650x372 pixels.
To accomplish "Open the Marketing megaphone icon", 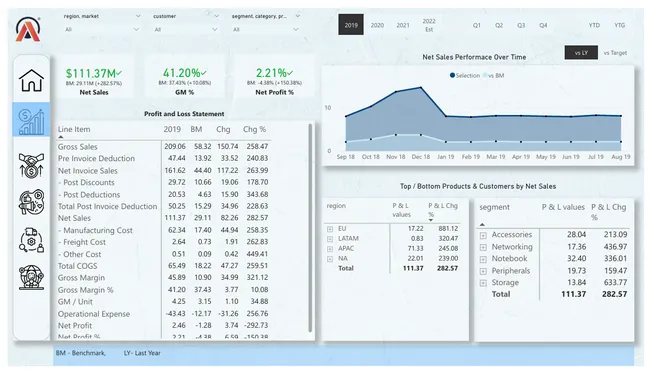I will click(31, 202).
